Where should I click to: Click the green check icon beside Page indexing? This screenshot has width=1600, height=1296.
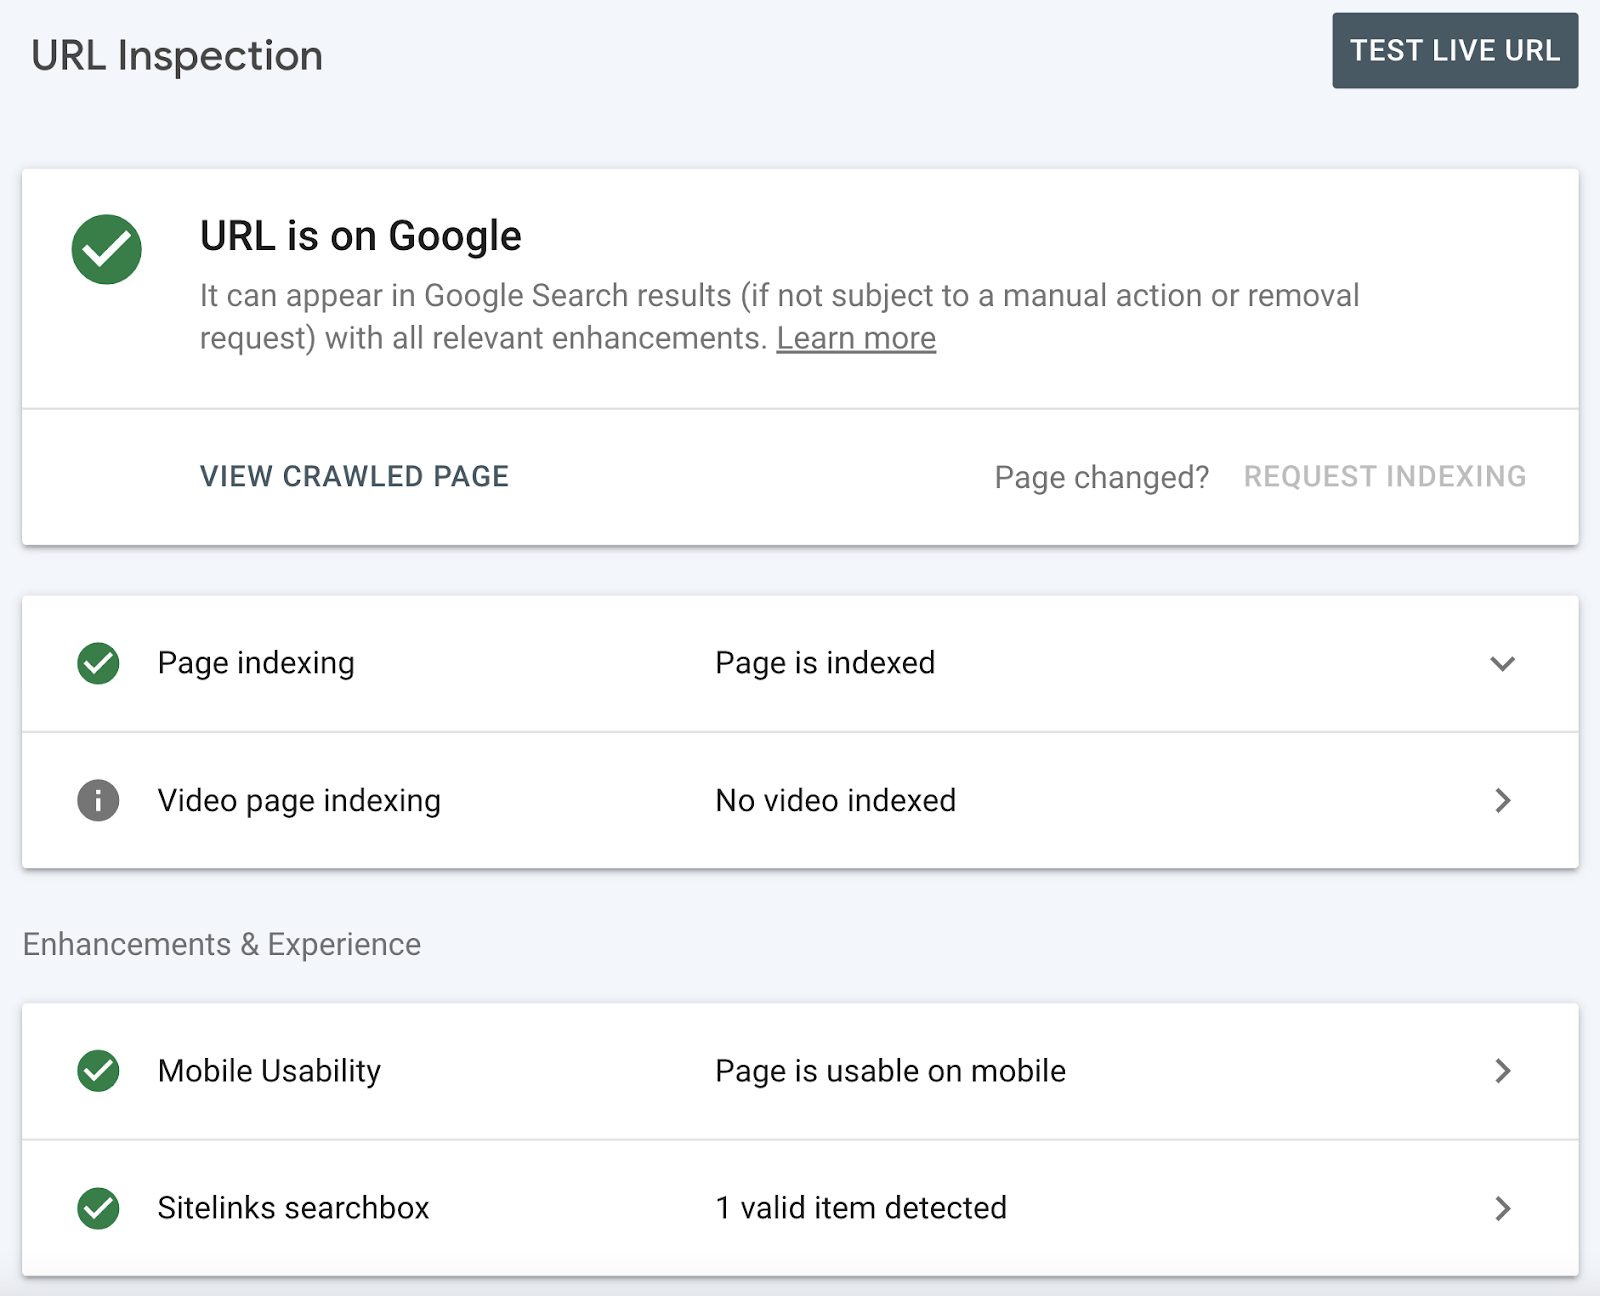97,663
